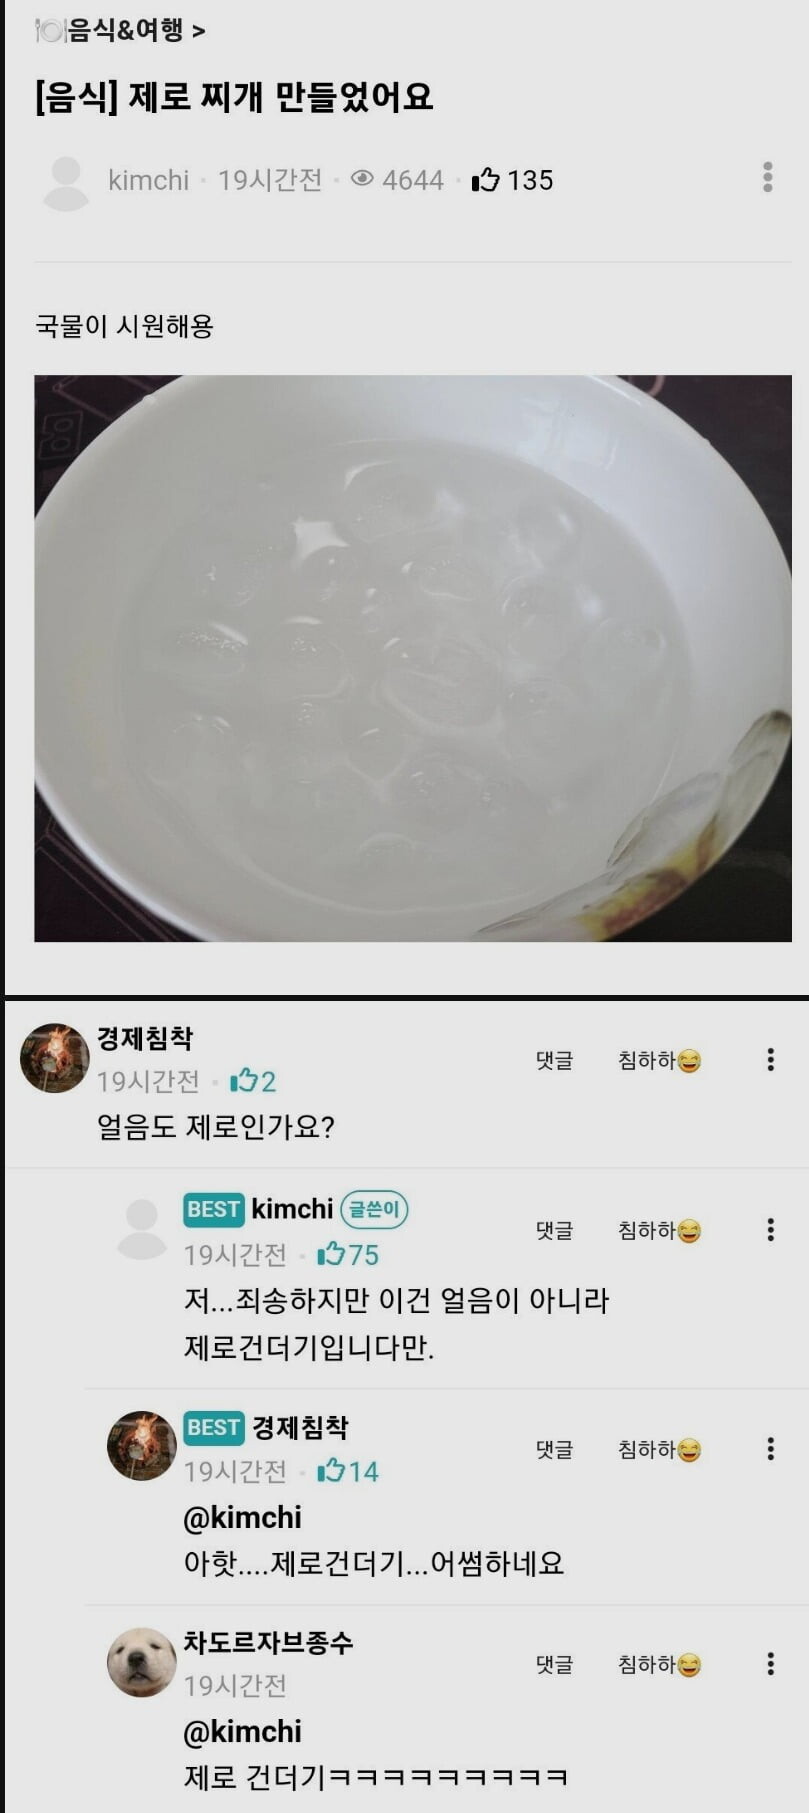This screenshot has height=1813, width=809.
Task: Click the 글쓴이 badge next to kimchi
Action: 374,1210
